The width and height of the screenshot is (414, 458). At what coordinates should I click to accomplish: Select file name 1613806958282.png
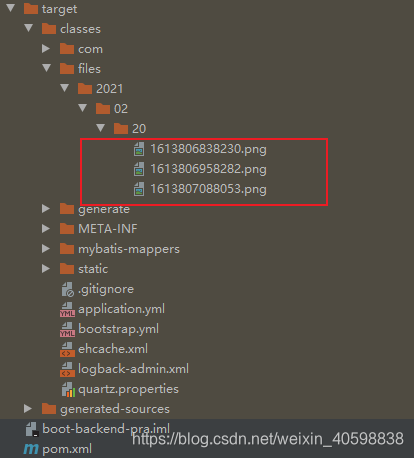[208, 169]
